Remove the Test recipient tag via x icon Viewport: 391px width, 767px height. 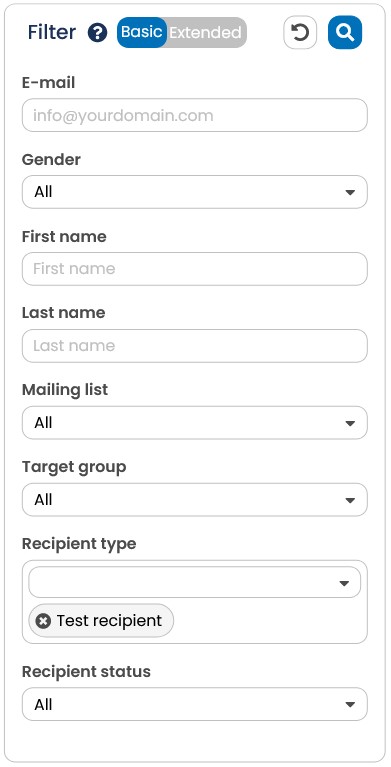click(44, 621)
